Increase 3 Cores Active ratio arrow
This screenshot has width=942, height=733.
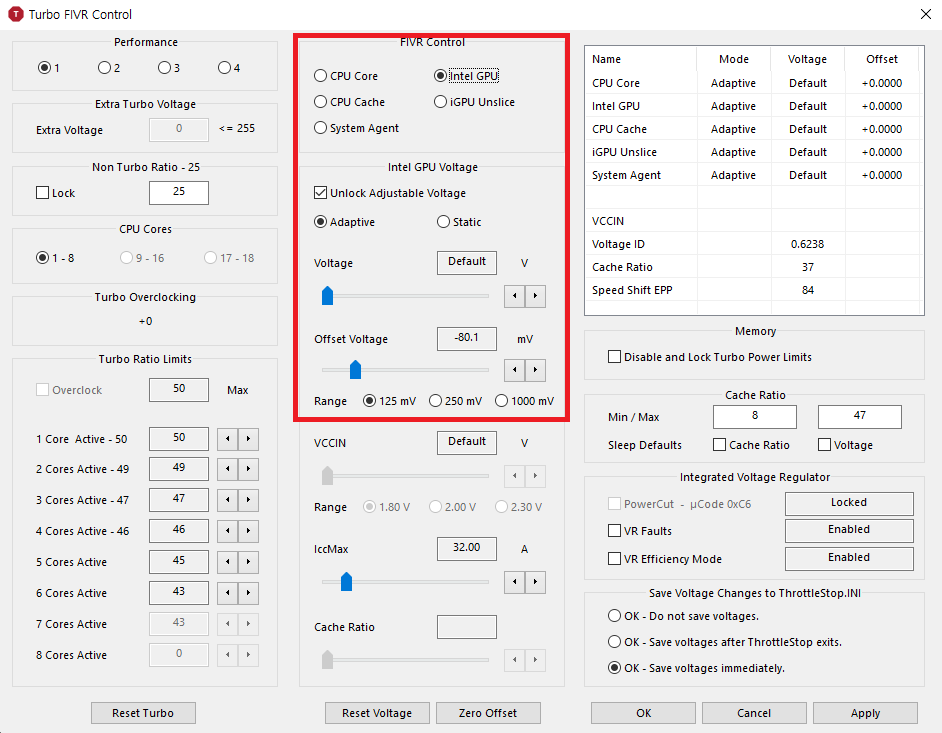[x=248, y=500]
